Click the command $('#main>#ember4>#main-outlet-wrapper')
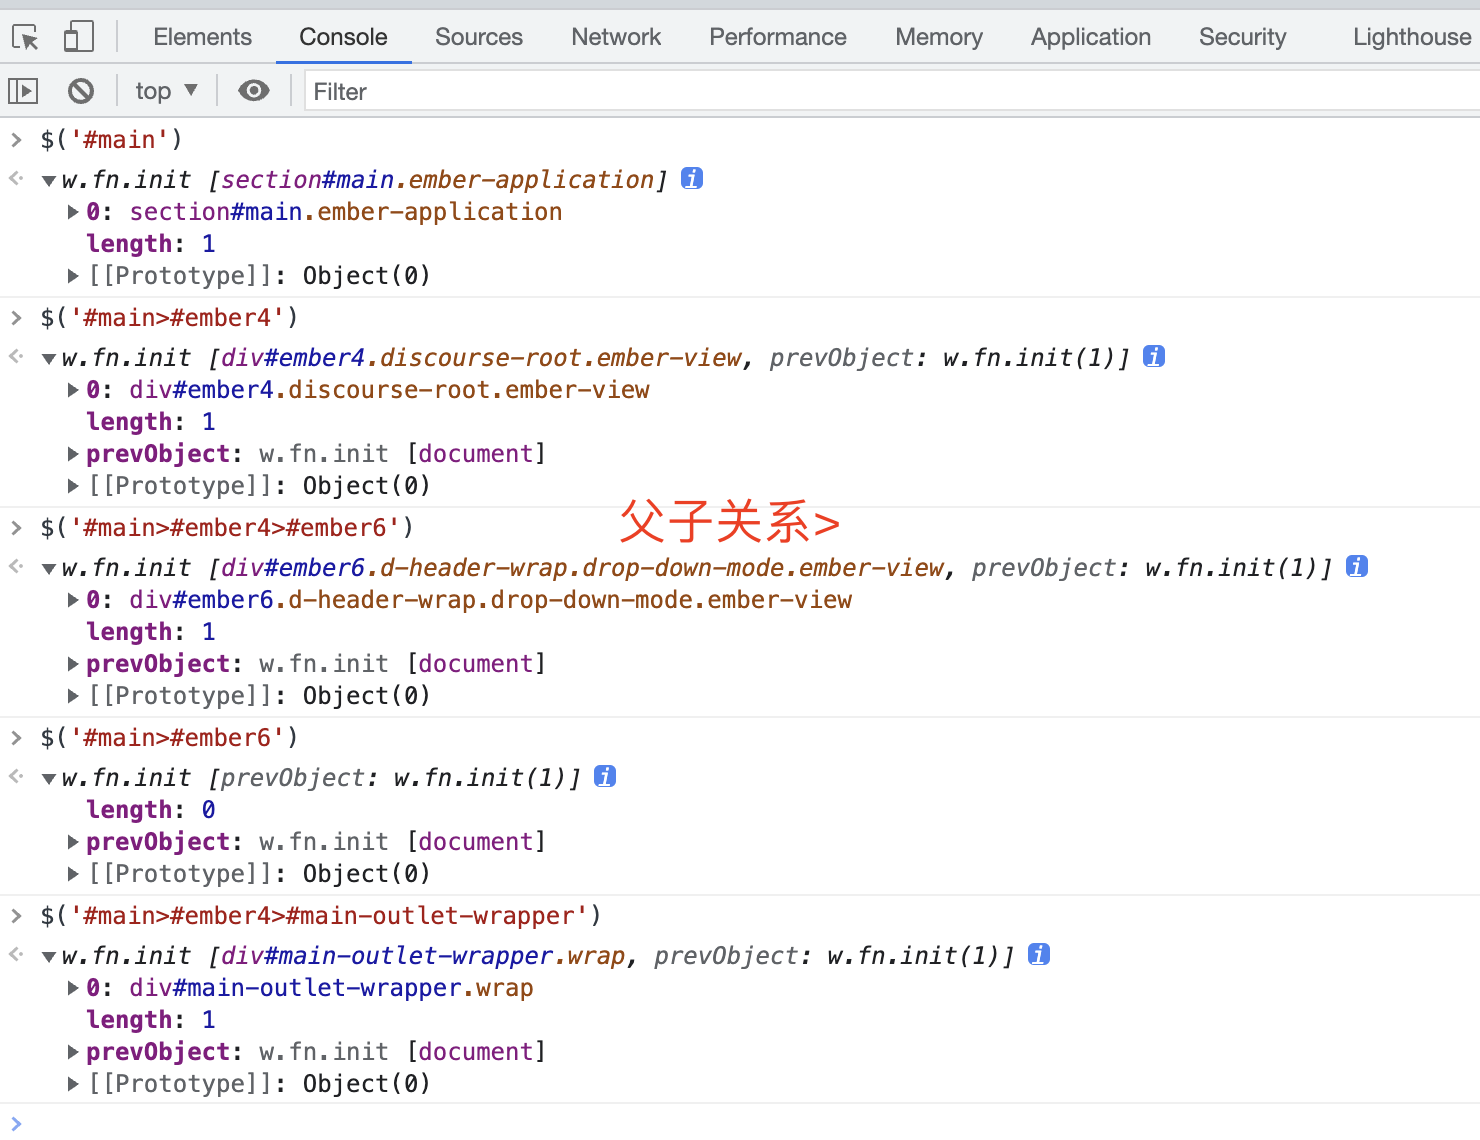Image resolution: width=1480 pixels, height=1140 pixels. 321,915
